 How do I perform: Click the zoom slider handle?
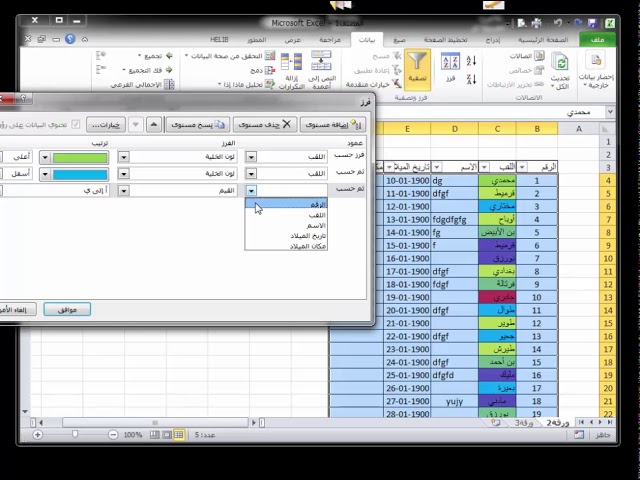click(x=75, y=434)
